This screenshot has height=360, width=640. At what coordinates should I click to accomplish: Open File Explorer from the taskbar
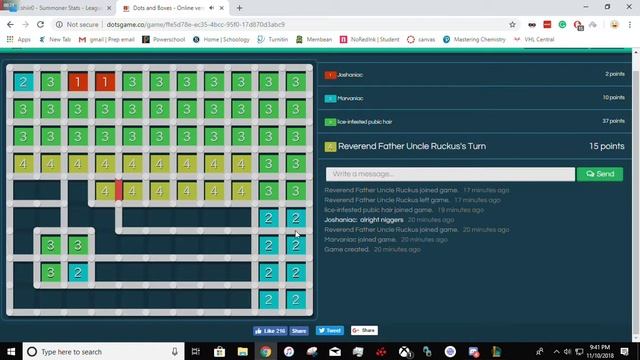tap(243, 351)
